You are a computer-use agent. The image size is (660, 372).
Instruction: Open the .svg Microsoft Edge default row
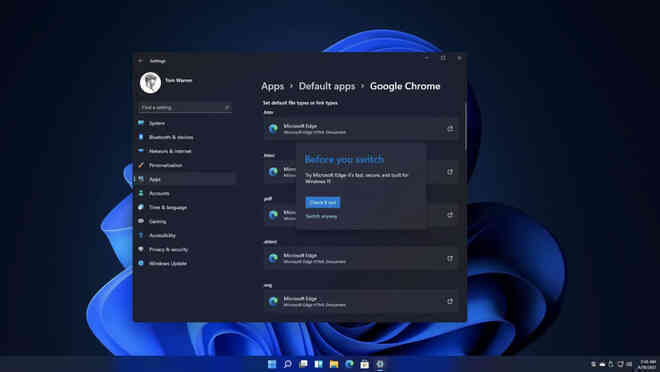[x=361, y=301]
